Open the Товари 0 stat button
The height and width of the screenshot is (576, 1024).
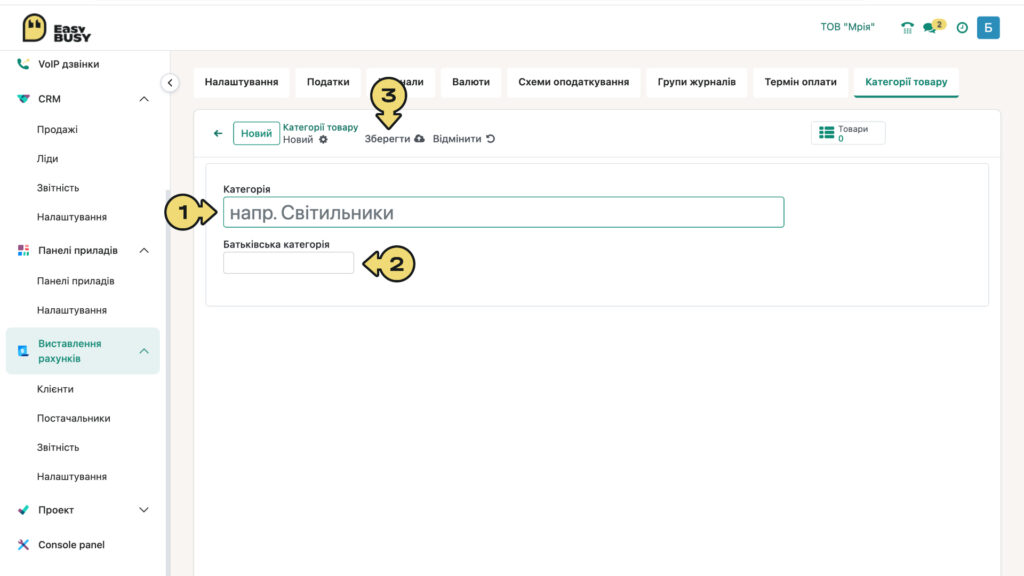(x=848, y=133)
